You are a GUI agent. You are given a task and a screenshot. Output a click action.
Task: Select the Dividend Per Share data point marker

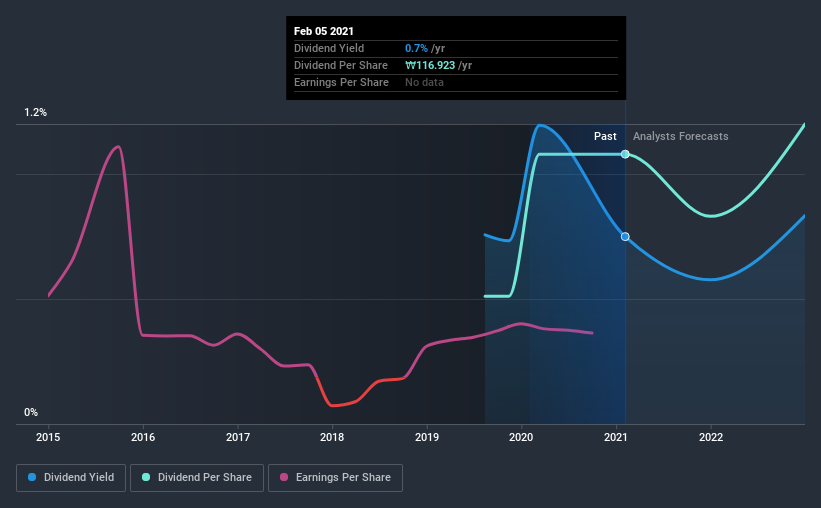(x=625, y=154)
